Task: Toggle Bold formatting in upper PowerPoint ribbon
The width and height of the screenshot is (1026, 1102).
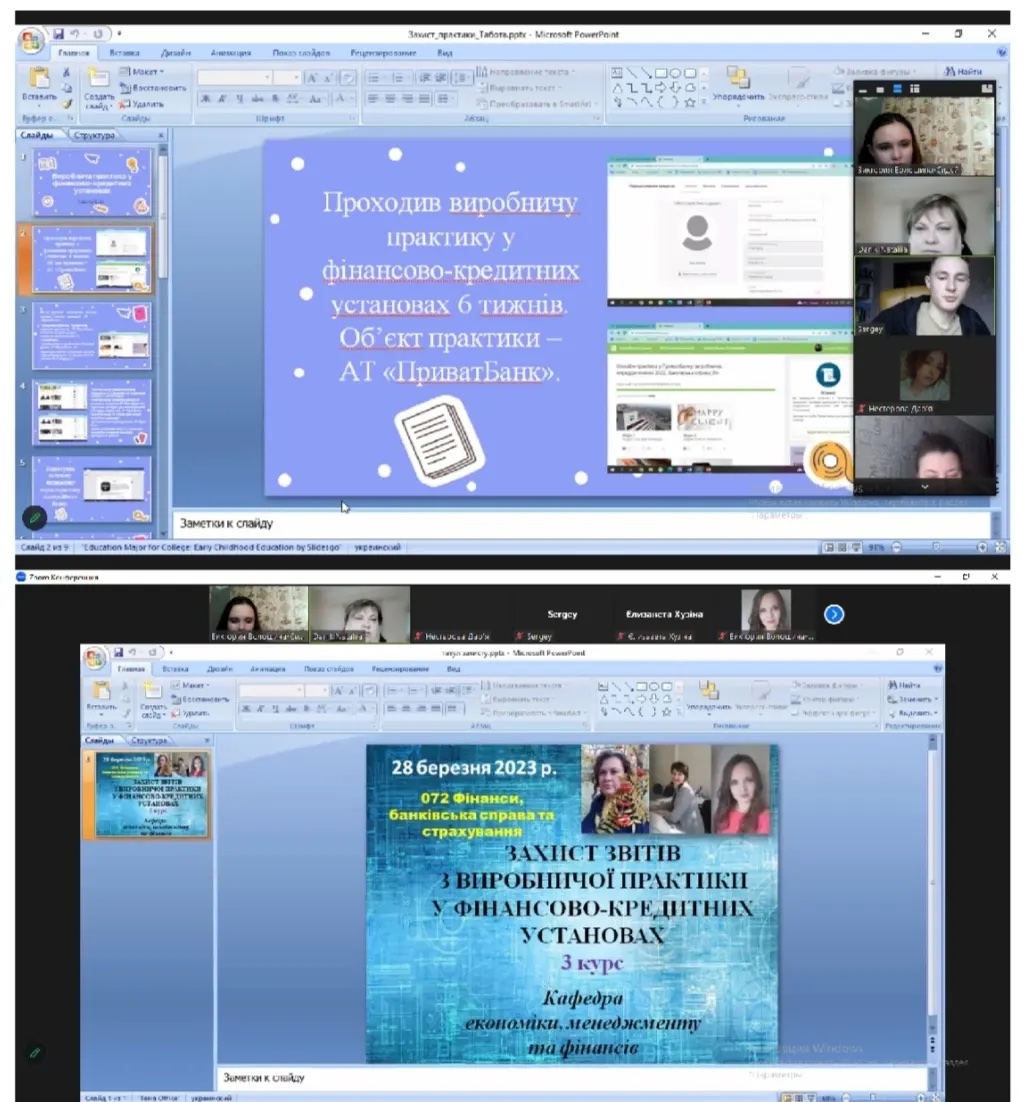Action: [205, 98]
